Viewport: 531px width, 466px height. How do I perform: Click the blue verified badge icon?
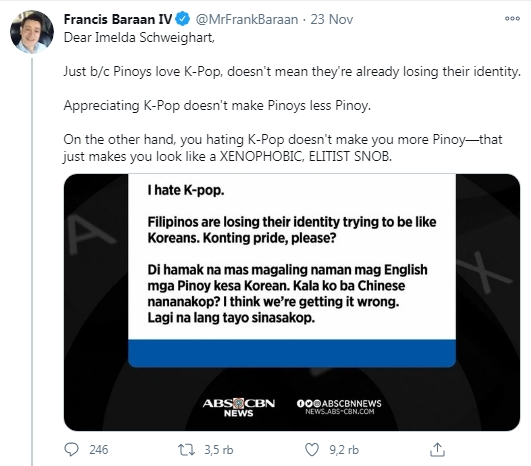[183, 19]
